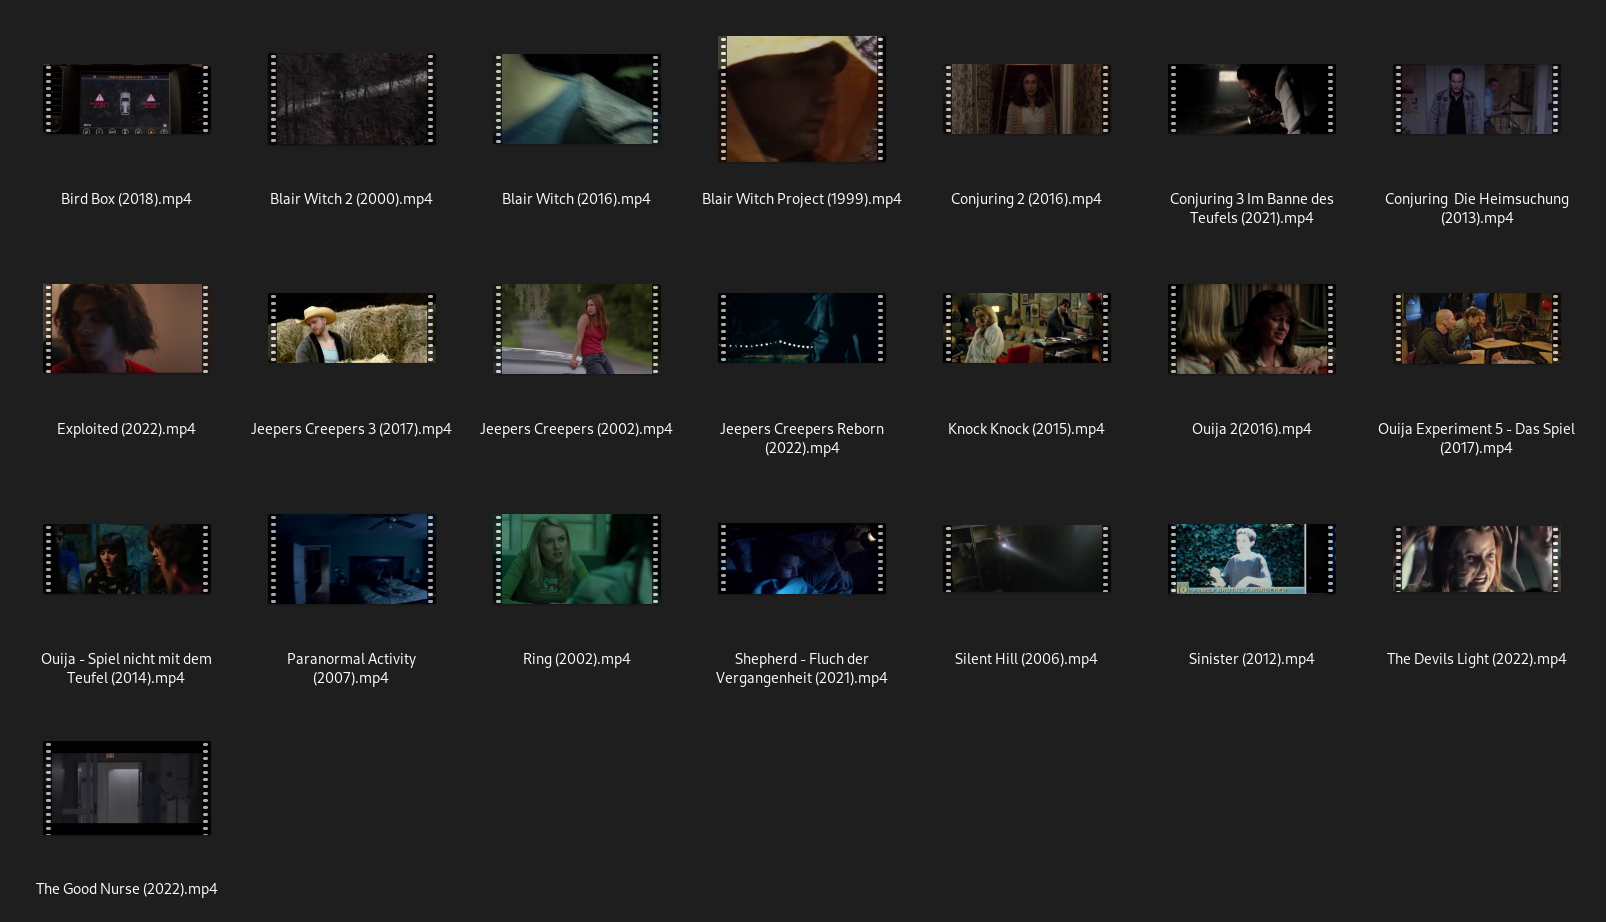This screenshot has width=1606, height=922.
Task: Select the Silent Hill (2006) video thumbnail
Action: coord(1026,559)
